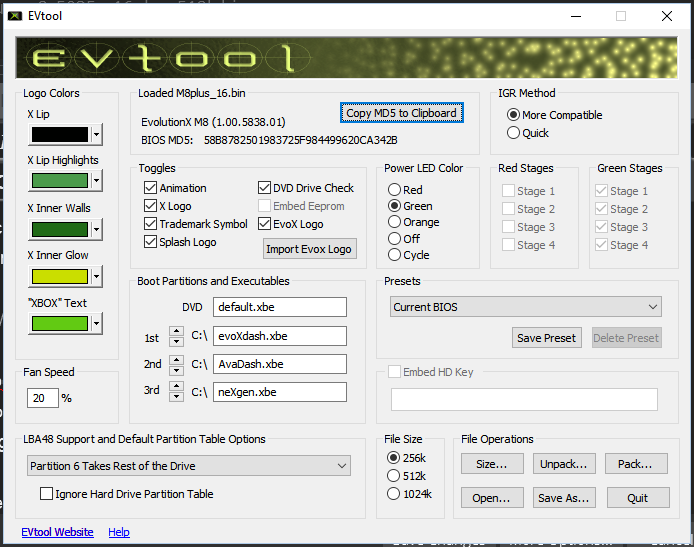Expand the X Inner Glow color picker
Screen dimensions: 694x547
click(96, 277)
